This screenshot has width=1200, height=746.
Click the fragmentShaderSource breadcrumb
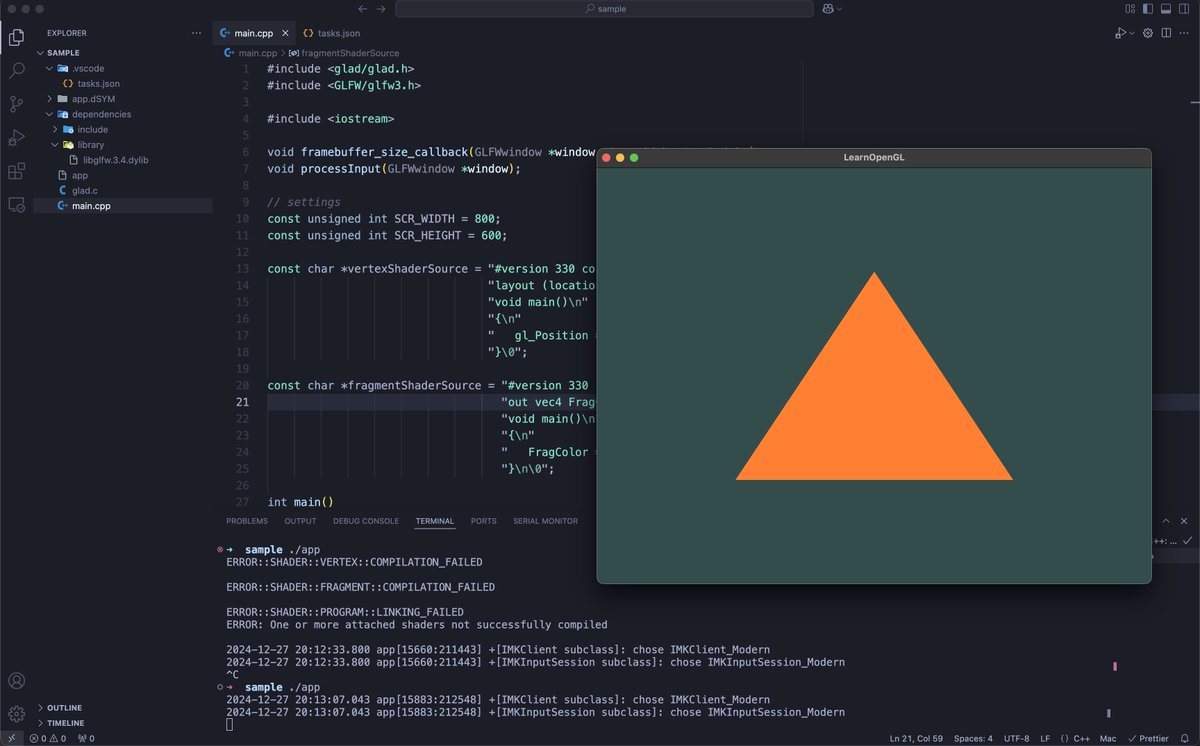343,53
